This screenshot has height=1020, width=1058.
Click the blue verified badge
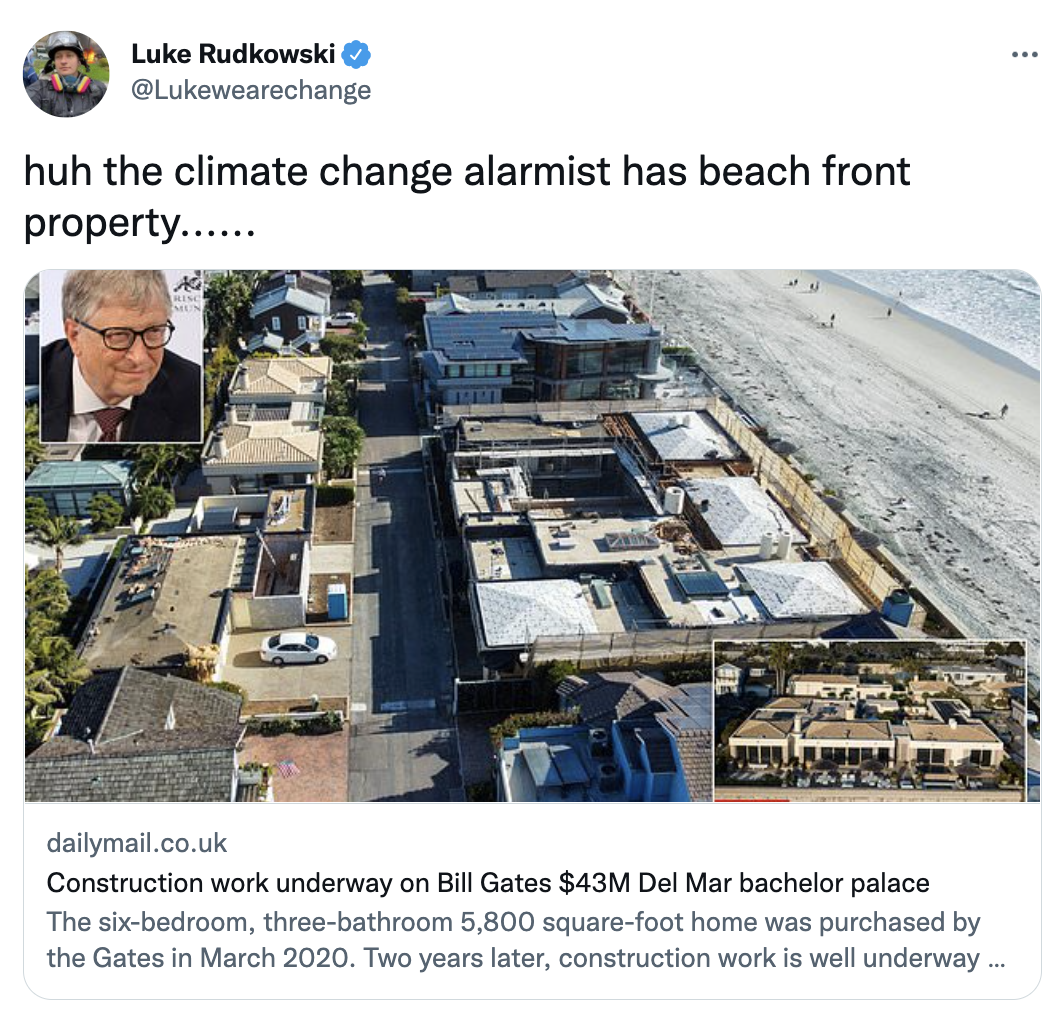point(356,55)
